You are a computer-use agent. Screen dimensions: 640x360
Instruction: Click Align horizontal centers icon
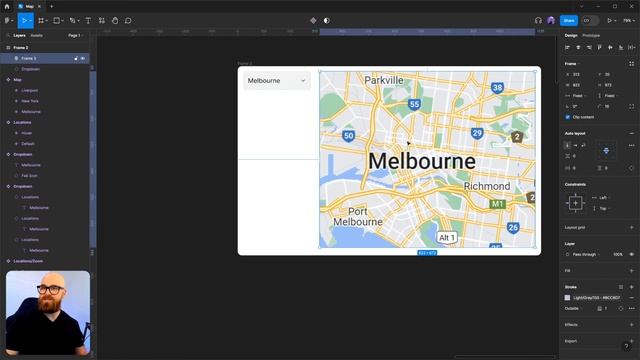pos(578,47)
